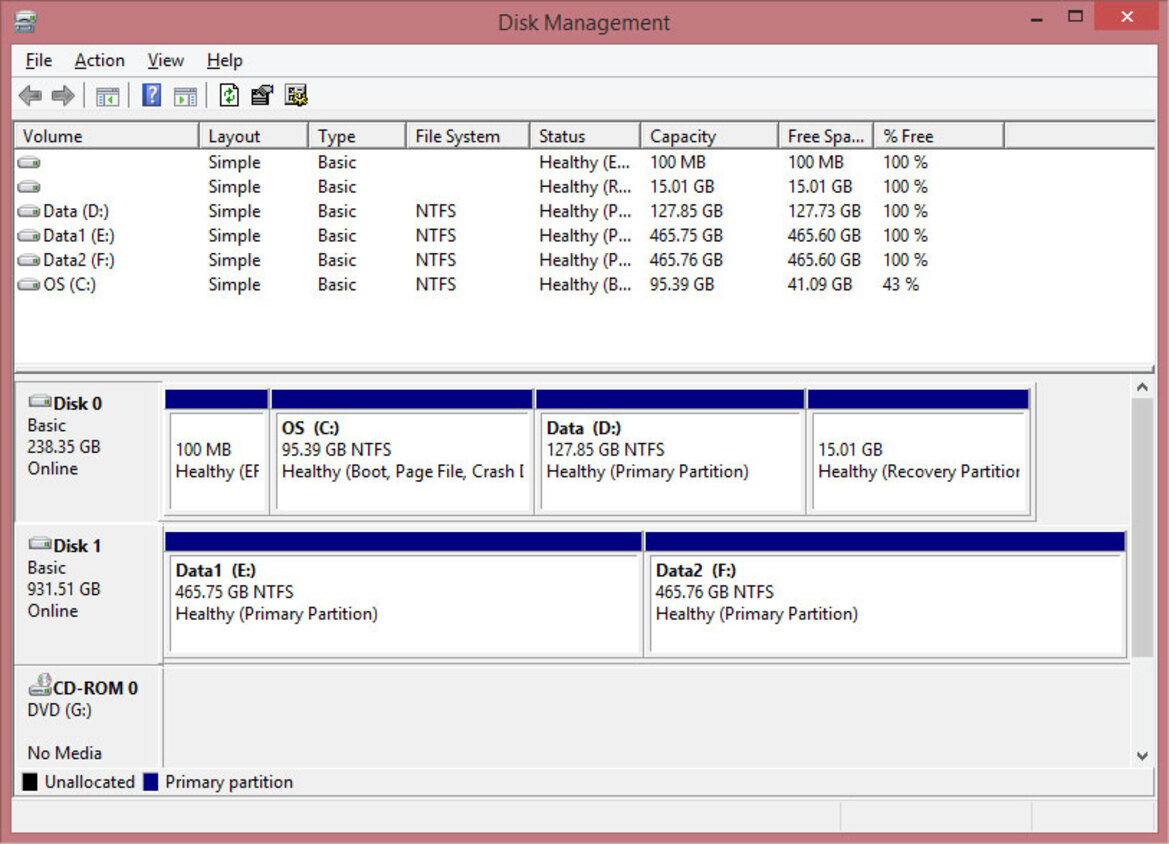
Task: Click the disk settings wizard toolbar icon
Action: point(296,95)
